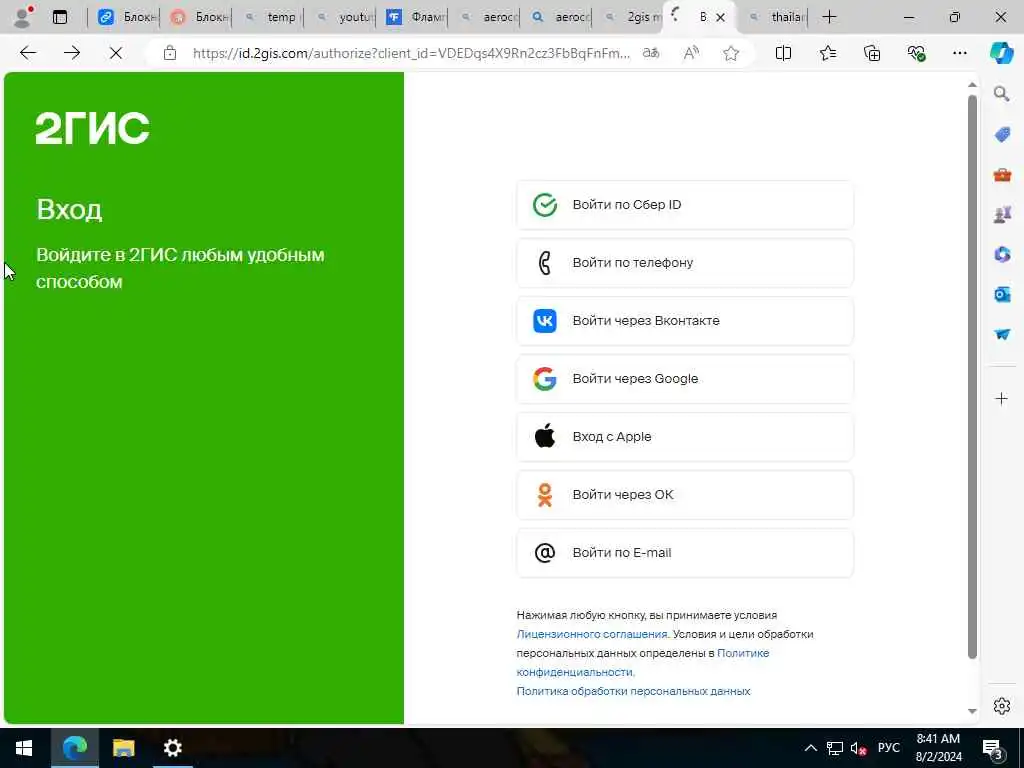
Task: Open the Copilot sidebar
Action: coord(1001,53)
